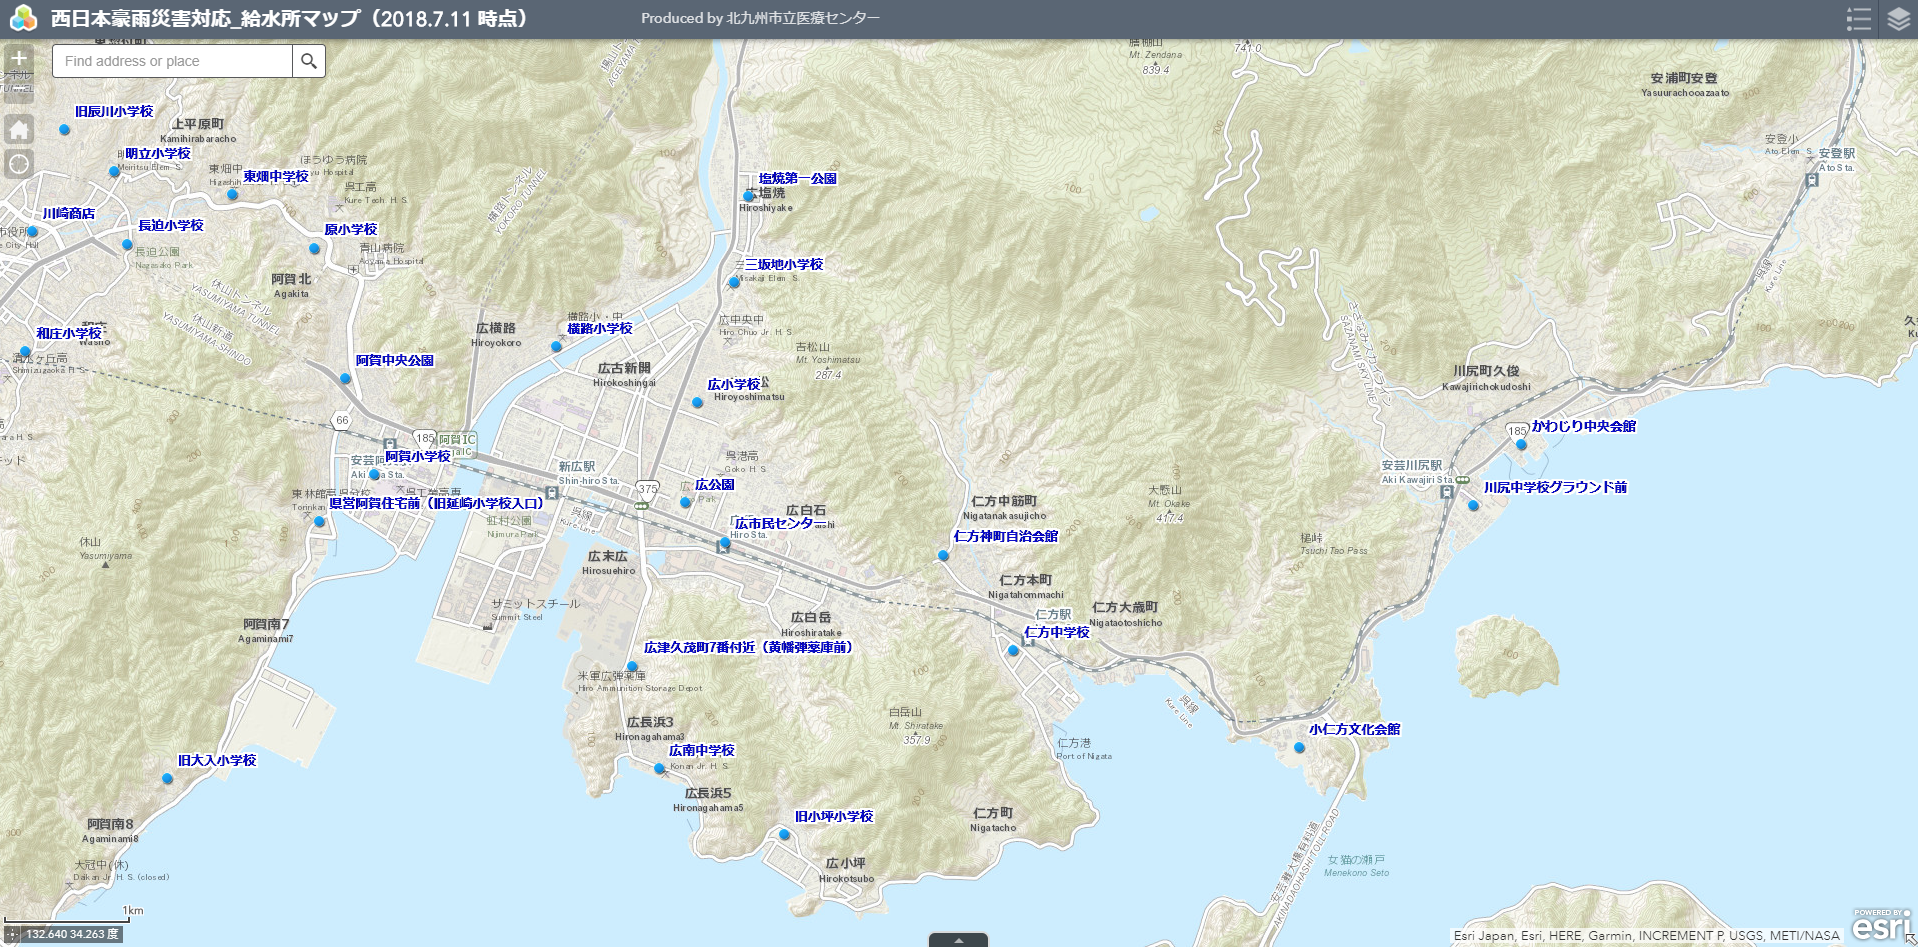Zoom out with the minus button
Viewport: 1918px width, 947px height.
click(19, 89)
